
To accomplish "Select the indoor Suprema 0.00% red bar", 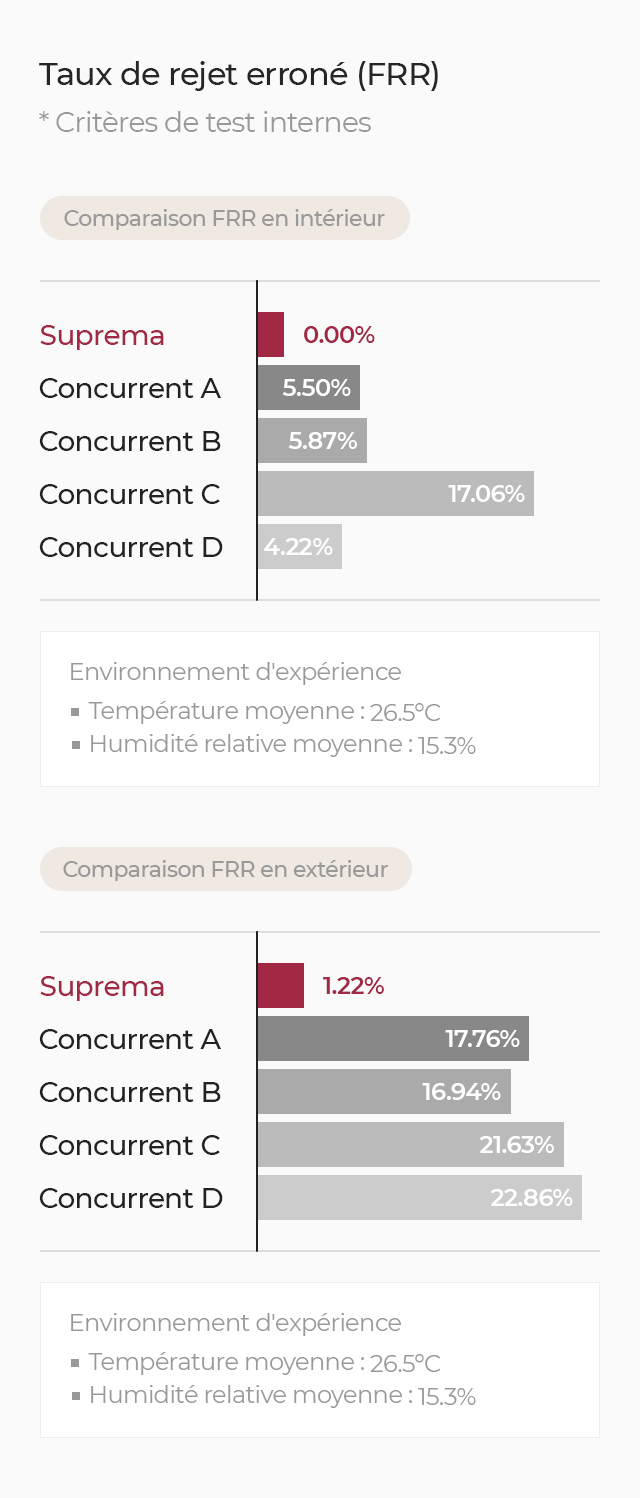I will 271,335.
